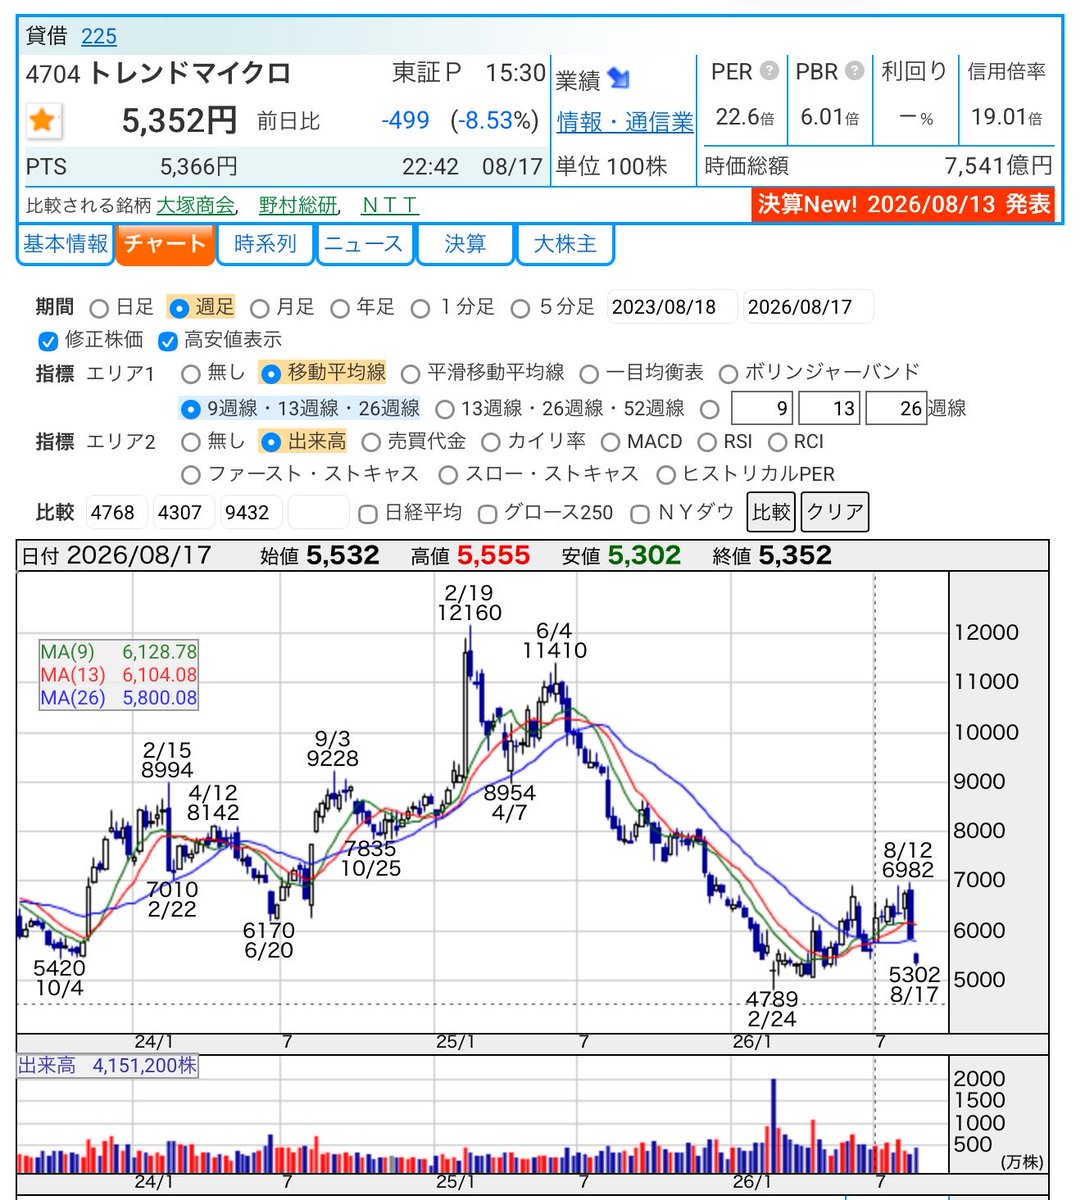Image resolution: width=1085 pixels, height=1200 pixels.
Task: Select the 5分足 radio button
Action: click(520, 309)
